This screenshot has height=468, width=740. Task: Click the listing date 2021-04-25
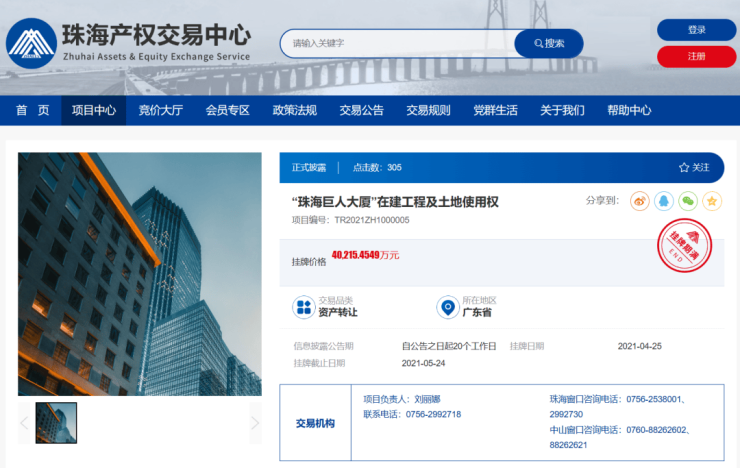pos(639,346)
